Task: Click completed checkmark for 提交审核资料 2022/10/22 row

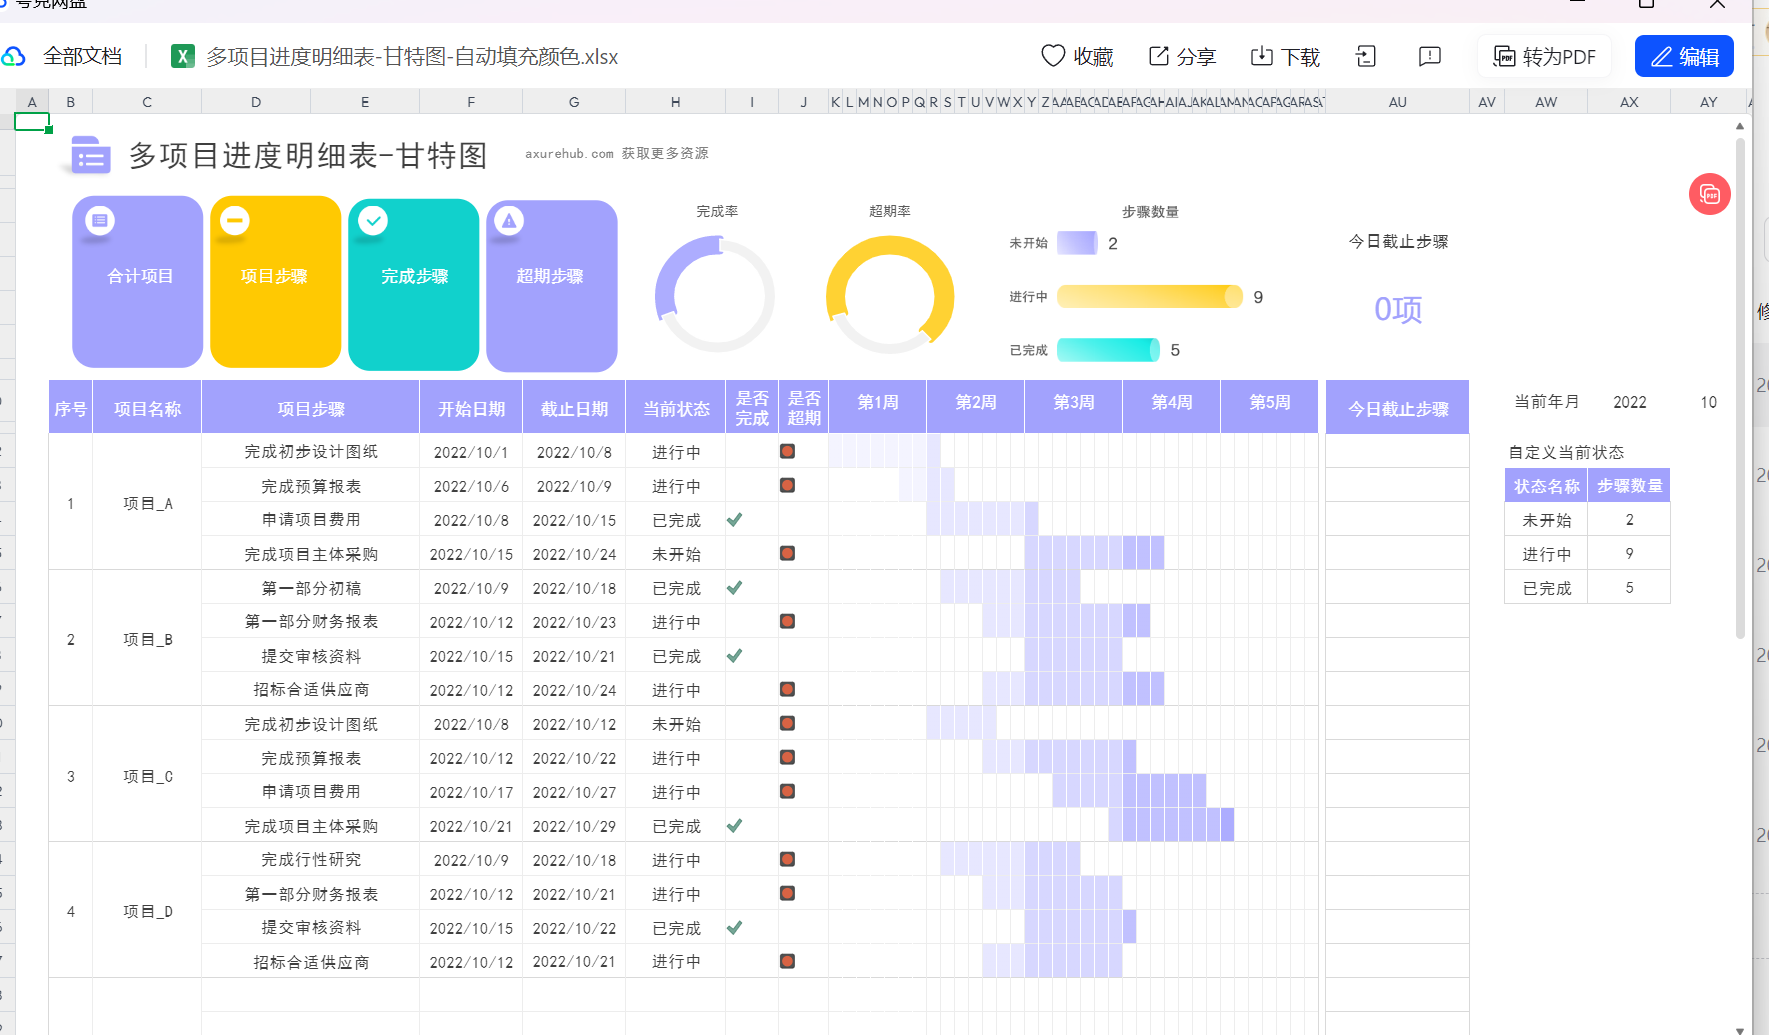Action: click(x=734, y=928)
